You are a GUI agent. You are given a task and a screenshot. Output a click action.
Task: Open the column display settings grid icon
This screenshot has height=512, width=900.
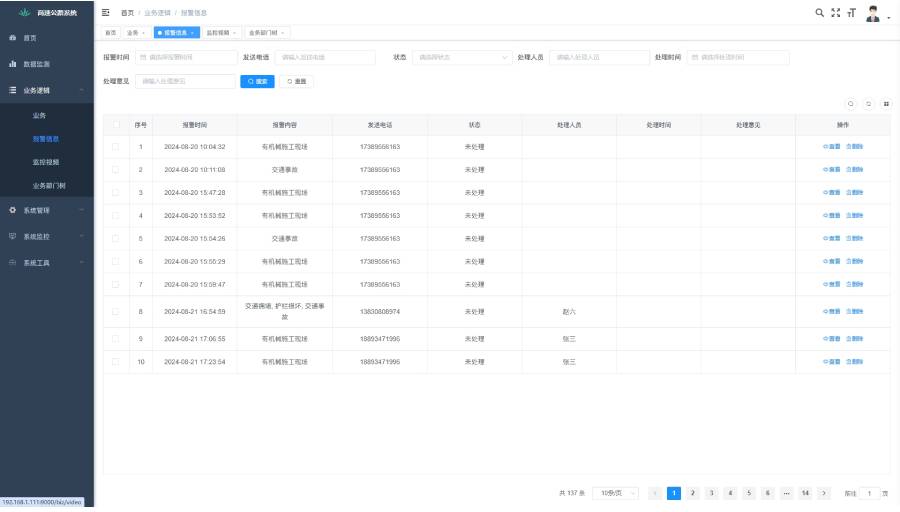(886, 104)
